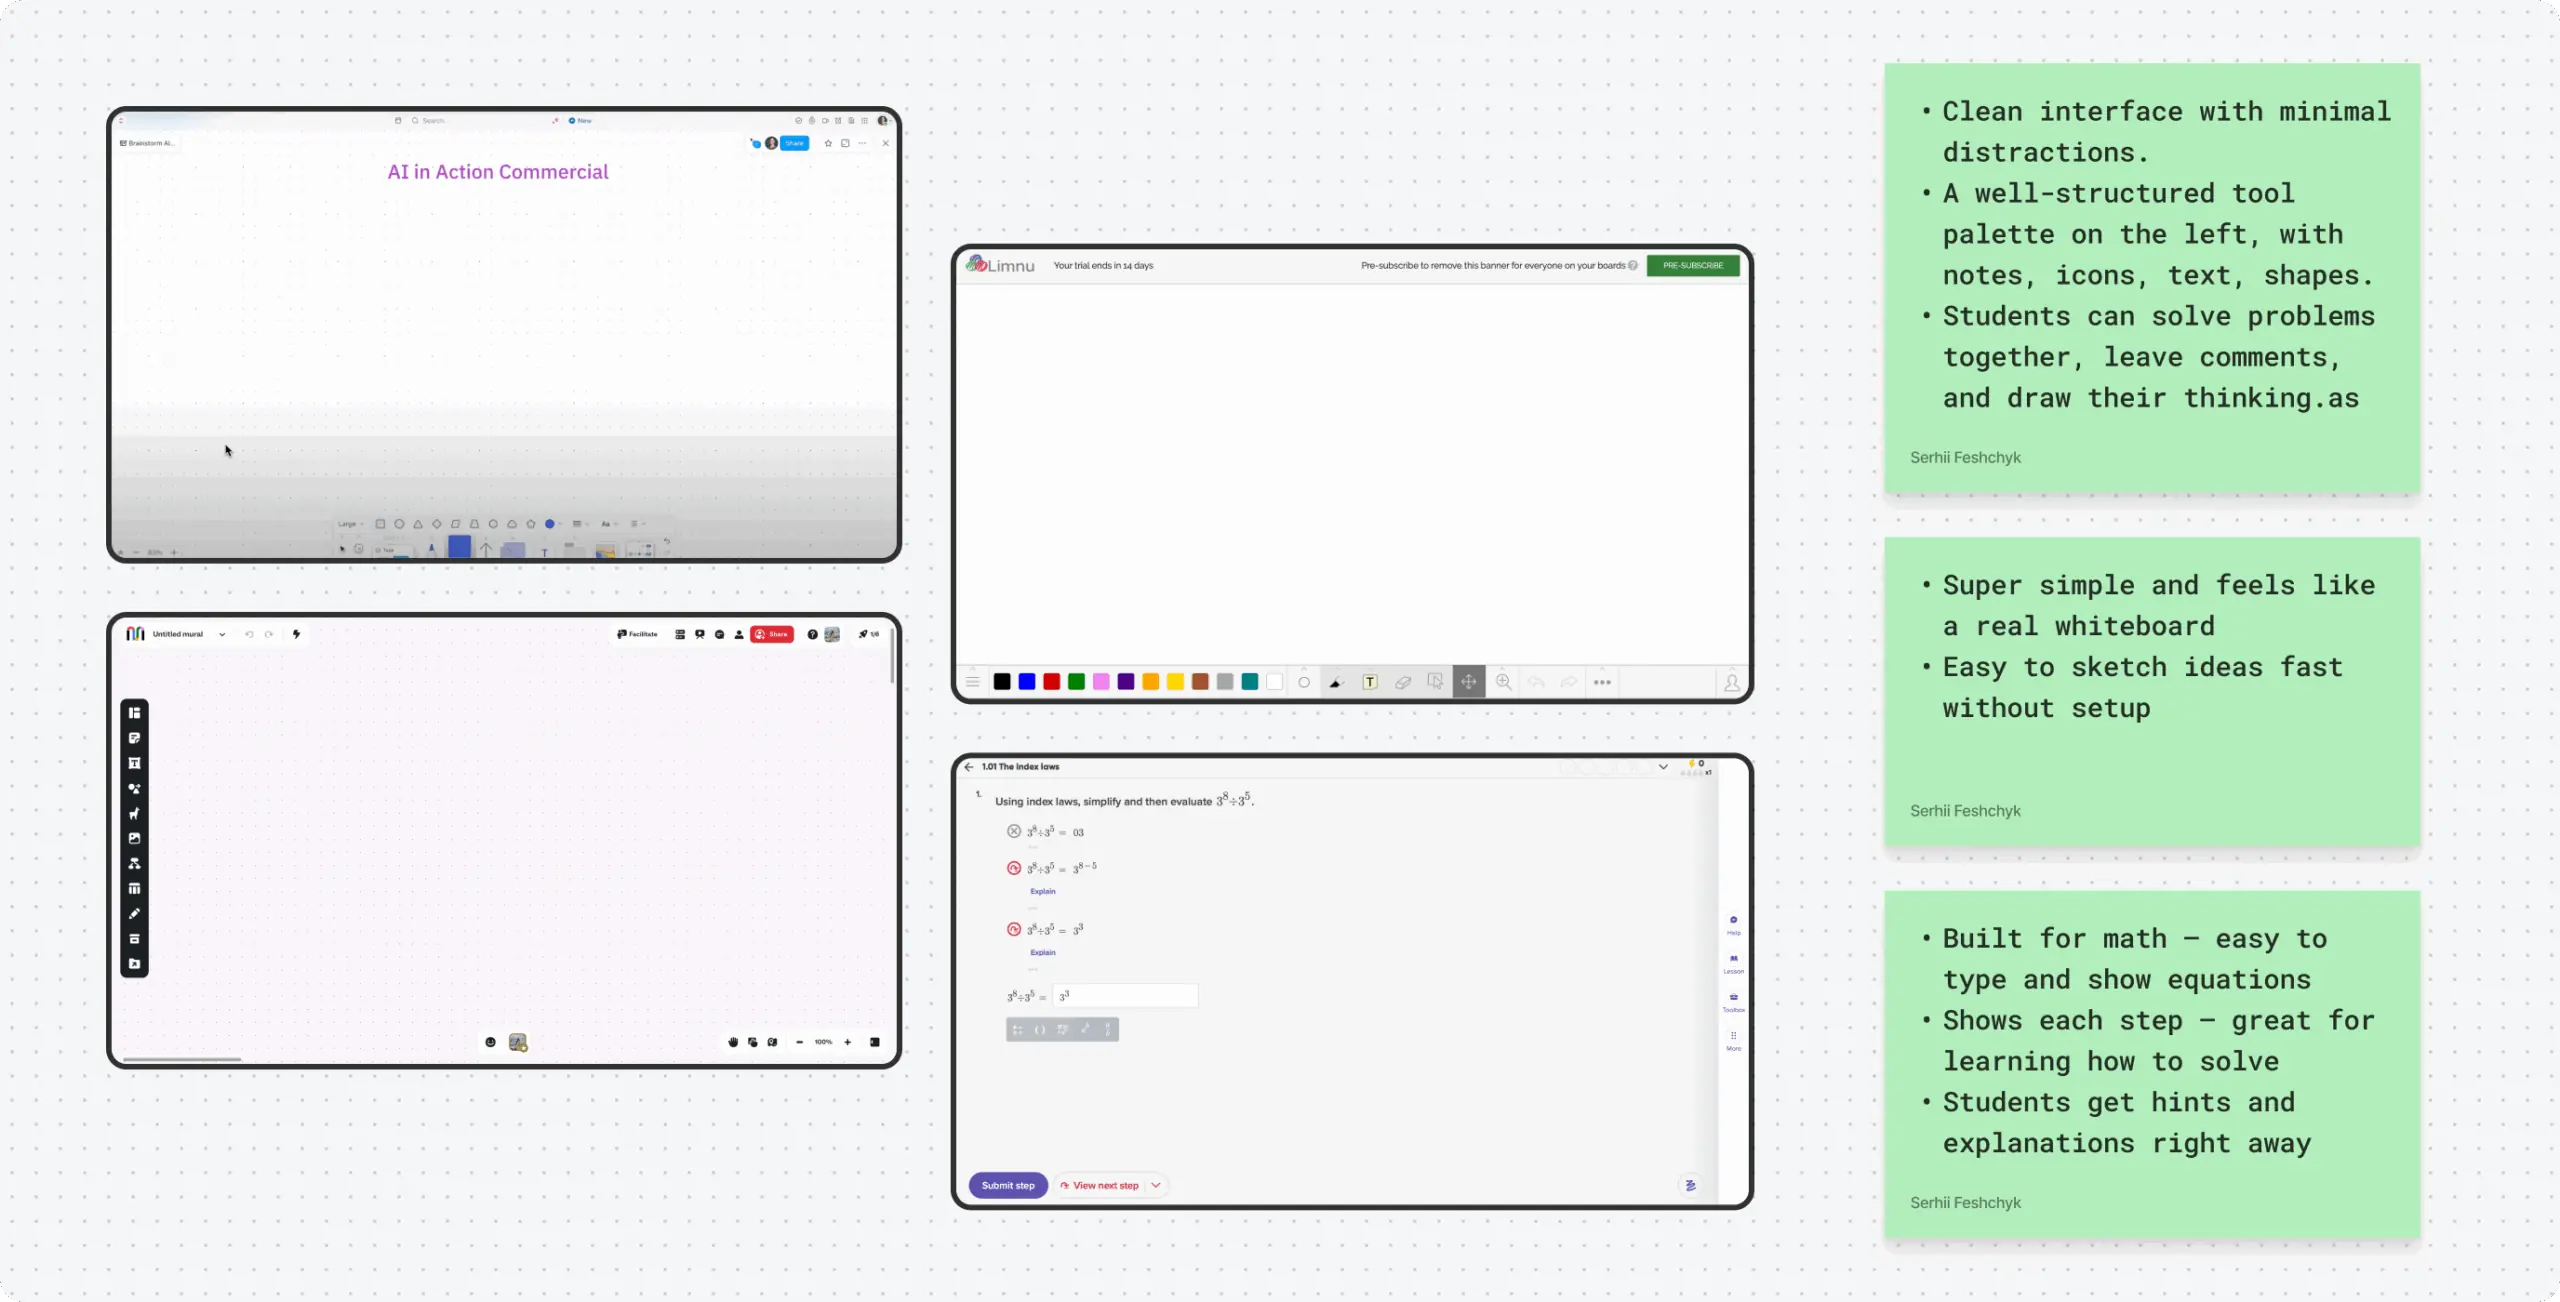
Task: Click the Submit step button
Action: point(1007,1185)
